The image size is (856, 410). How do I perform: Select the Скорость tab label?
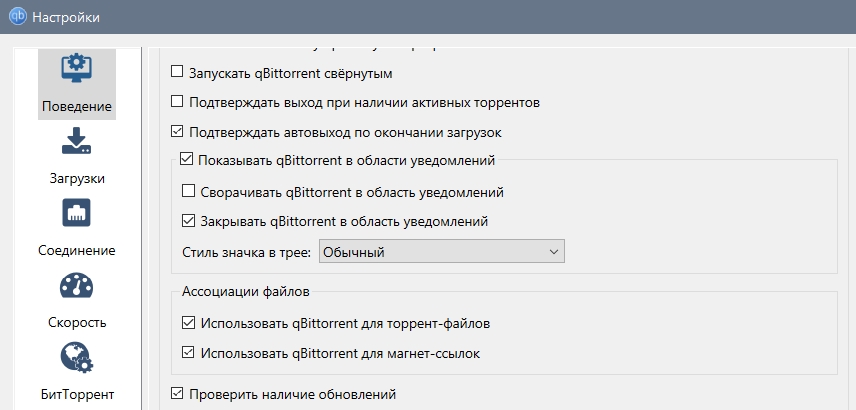click(76, 323)
